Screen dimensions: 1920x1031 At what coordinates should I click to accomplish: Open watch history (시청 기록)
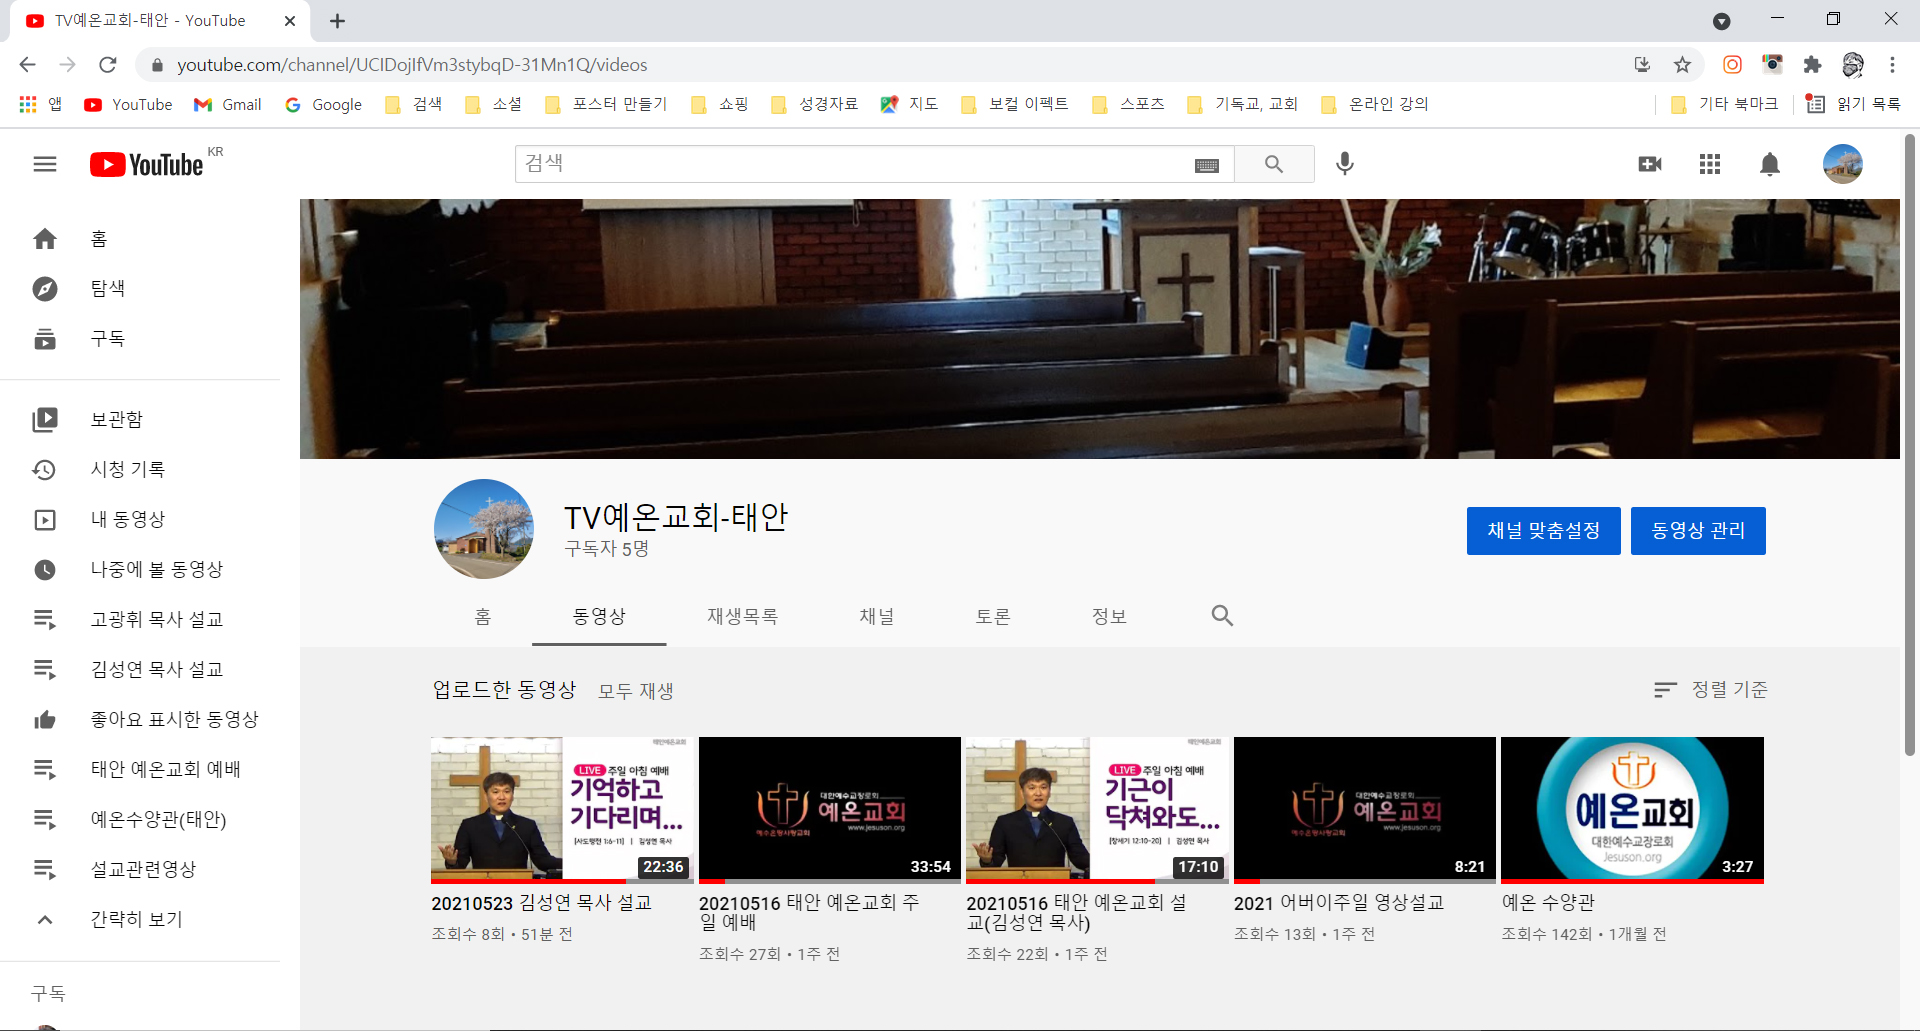tap(140, 470)
